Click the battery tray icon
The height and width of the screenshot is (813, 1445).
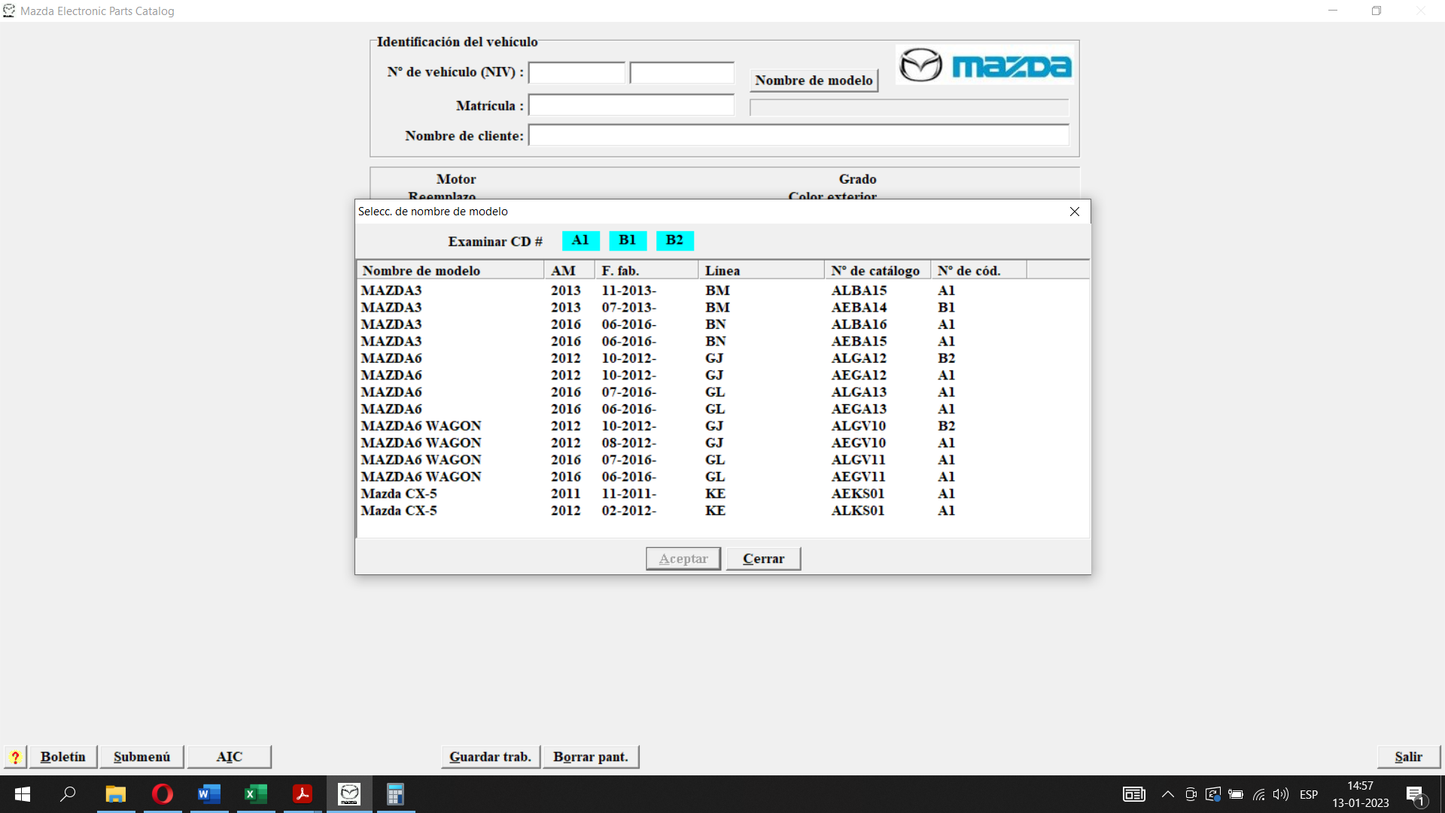(1236, 795)
